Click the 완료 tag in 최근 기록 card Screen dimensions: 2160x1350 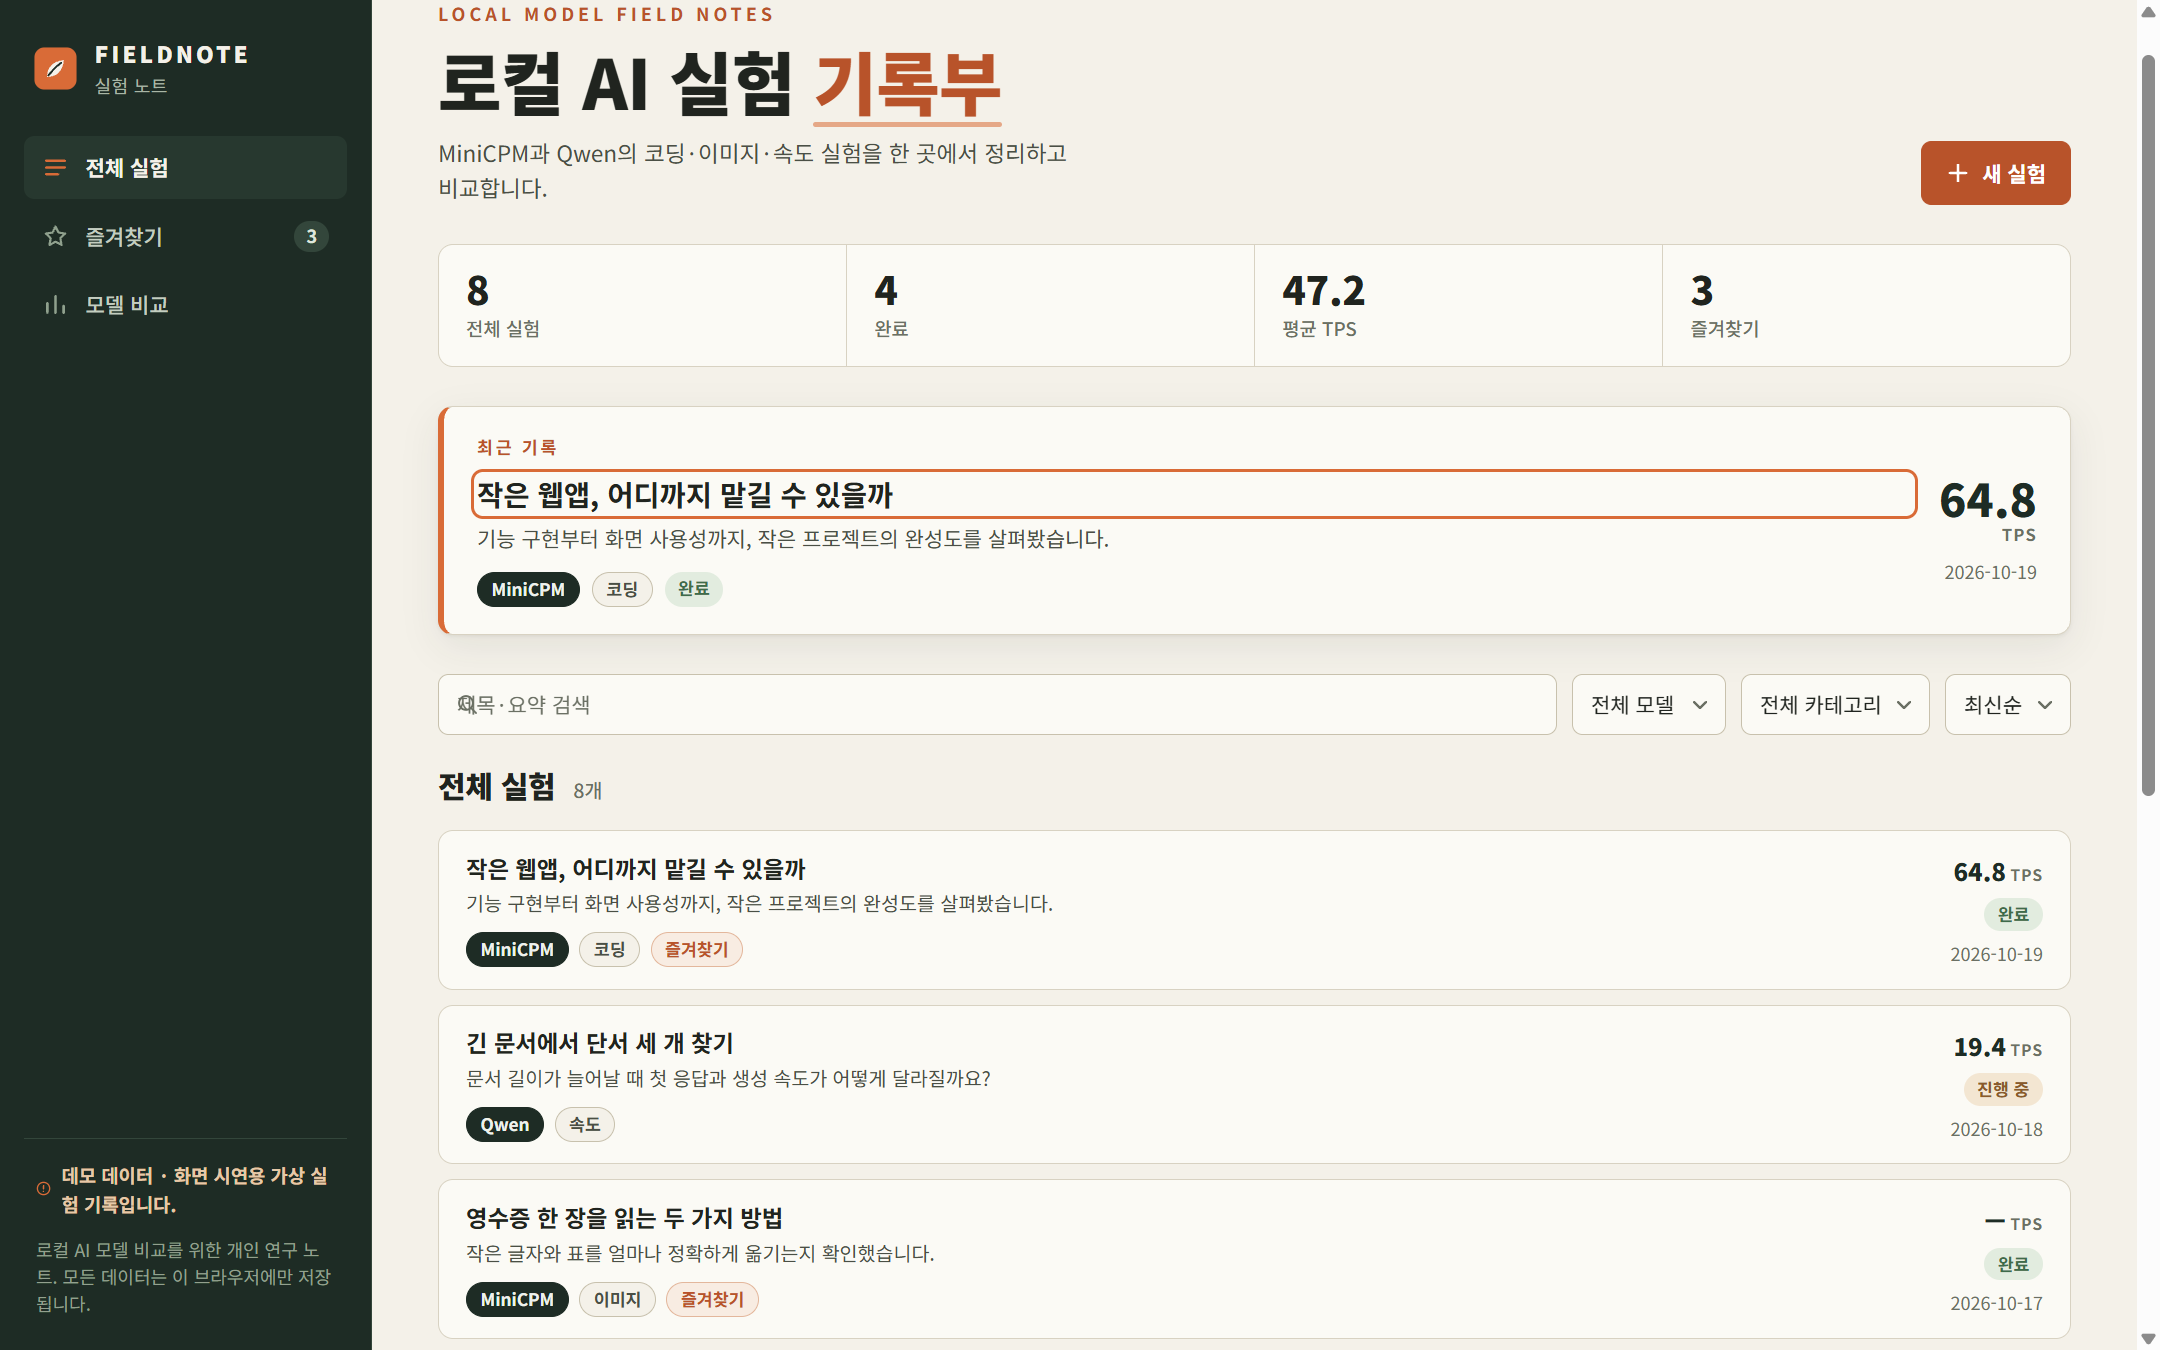[x=693, y=589]
